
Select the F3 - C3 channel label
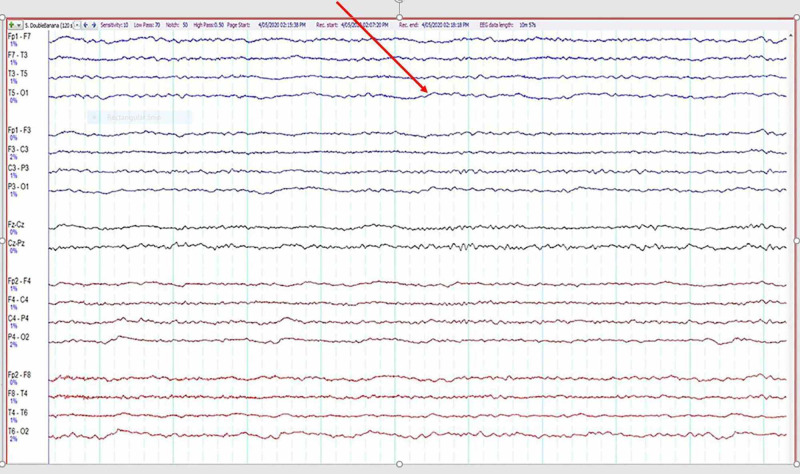point(18,149)
